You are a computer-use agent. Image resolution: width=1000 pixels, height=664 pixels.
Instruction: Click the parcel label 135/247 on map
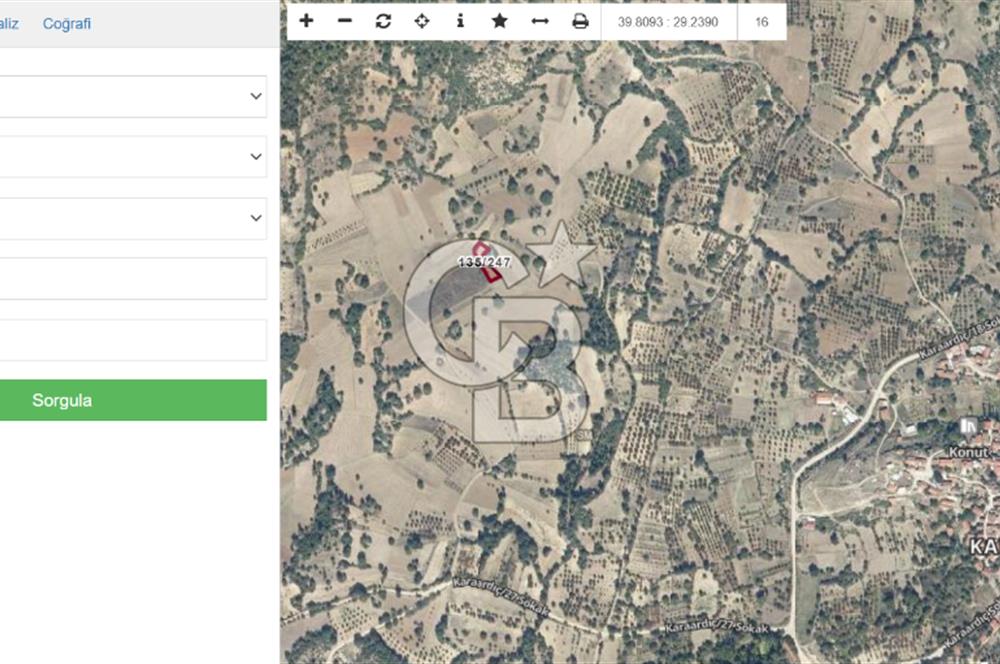[x=485, y=262]
